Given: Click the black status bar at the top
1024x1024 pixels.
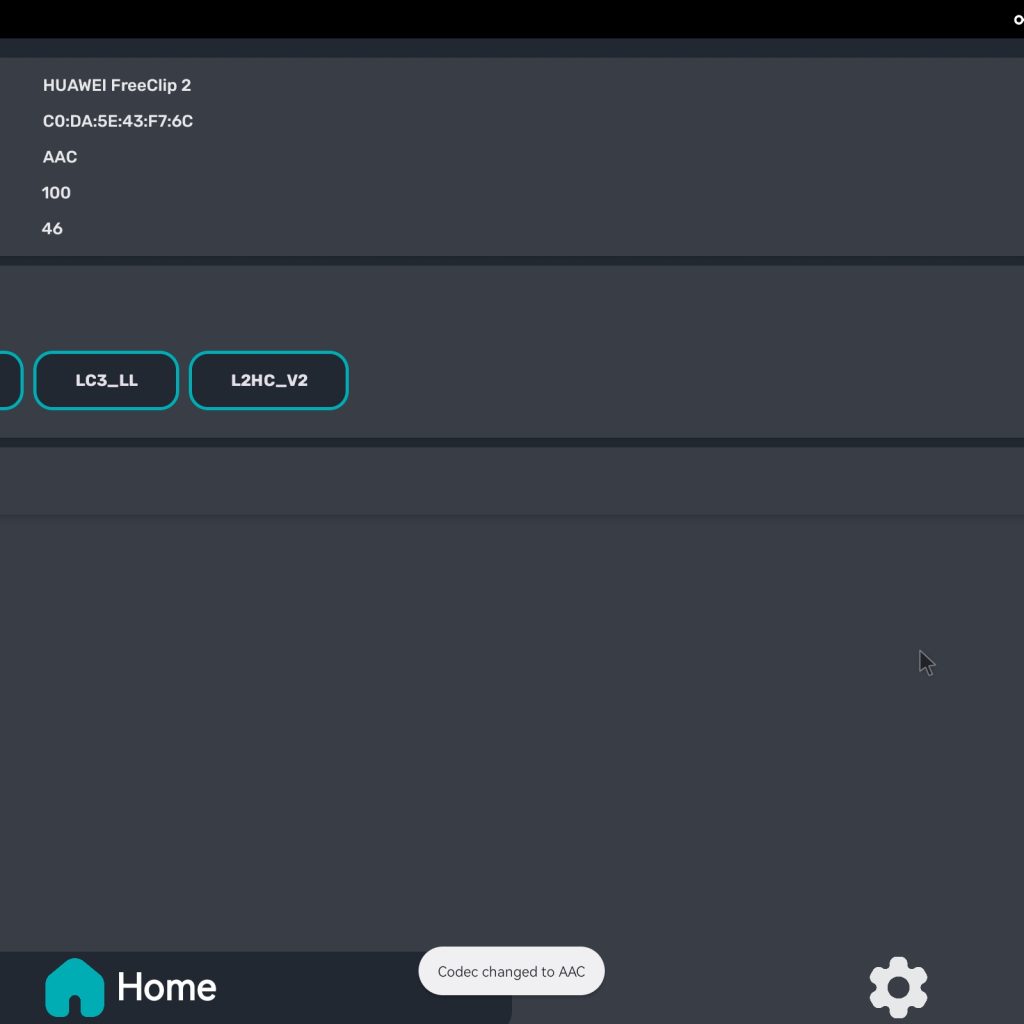Looking at the screenshot, I should [500, 18].
